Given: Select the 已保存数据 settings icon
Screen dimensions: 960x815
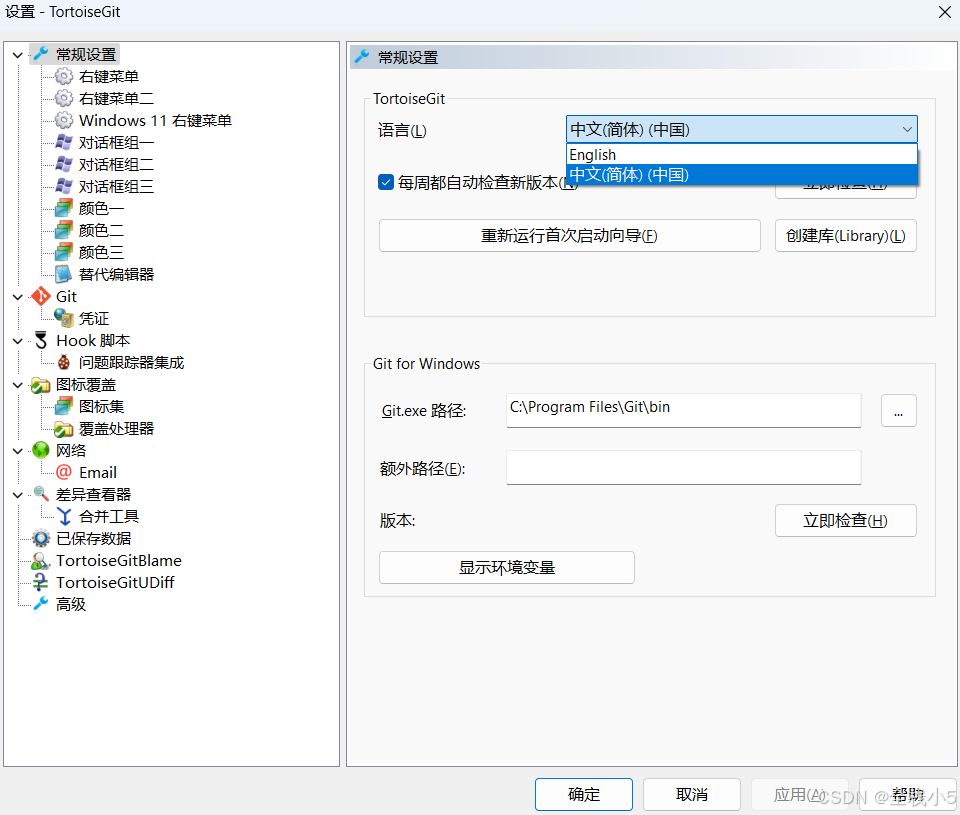Looking at the screenshot, I should (x=40, y=538).
